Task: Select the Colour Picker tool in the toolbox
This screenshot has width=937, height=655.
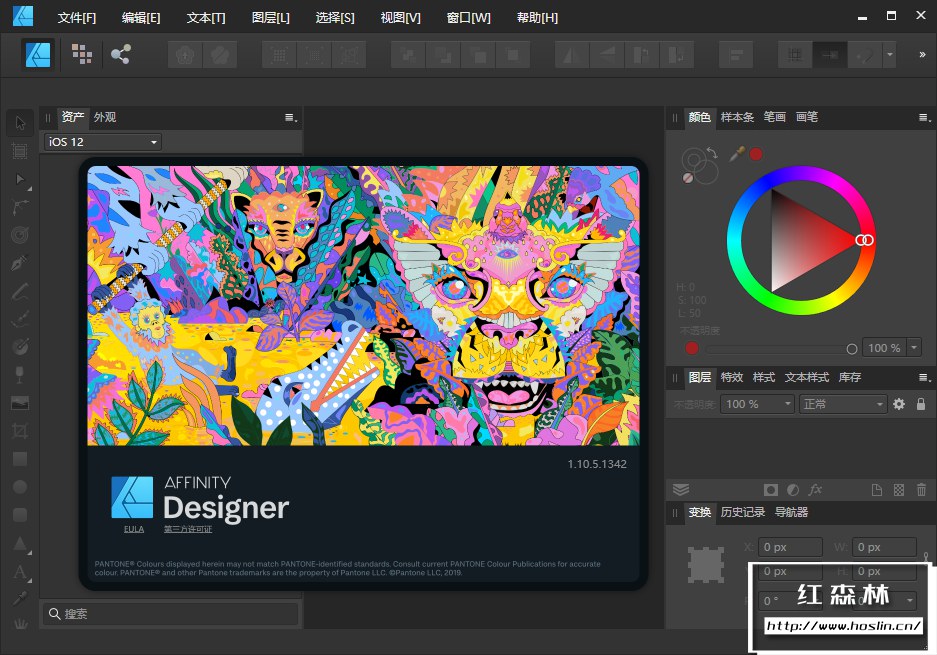Action: (20, 598)
